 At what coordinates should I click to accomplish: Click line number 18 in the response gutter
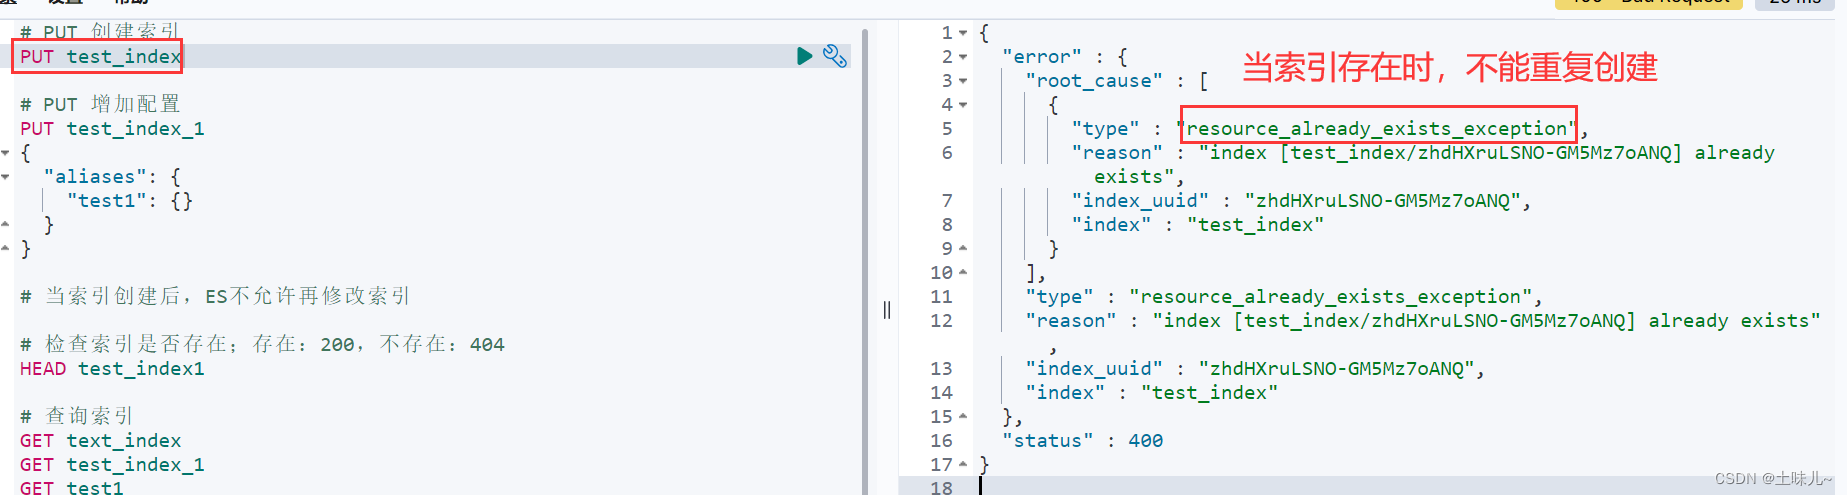pos(941,487)
